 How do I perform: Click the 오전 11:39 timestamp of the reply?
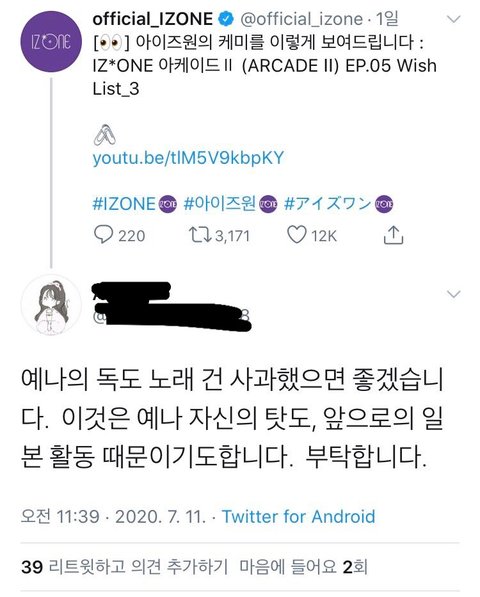coord(61,517)
